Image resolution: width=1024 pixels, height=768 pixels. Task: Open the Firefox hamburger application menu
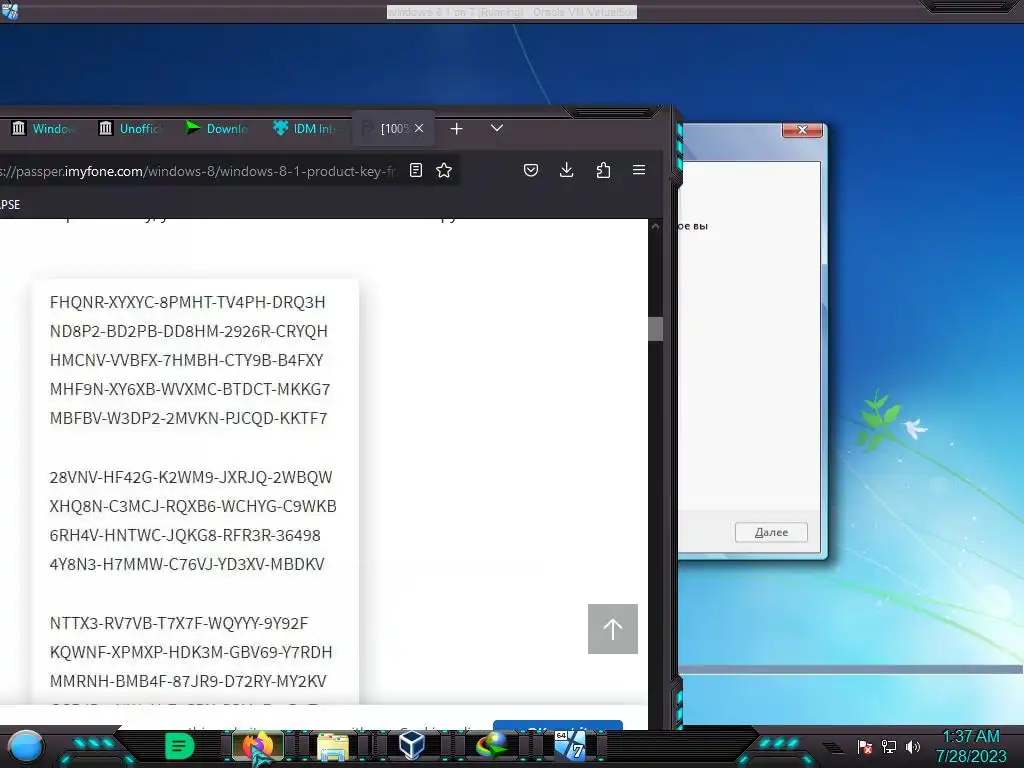pyautogui.click(x=639, y=170)
